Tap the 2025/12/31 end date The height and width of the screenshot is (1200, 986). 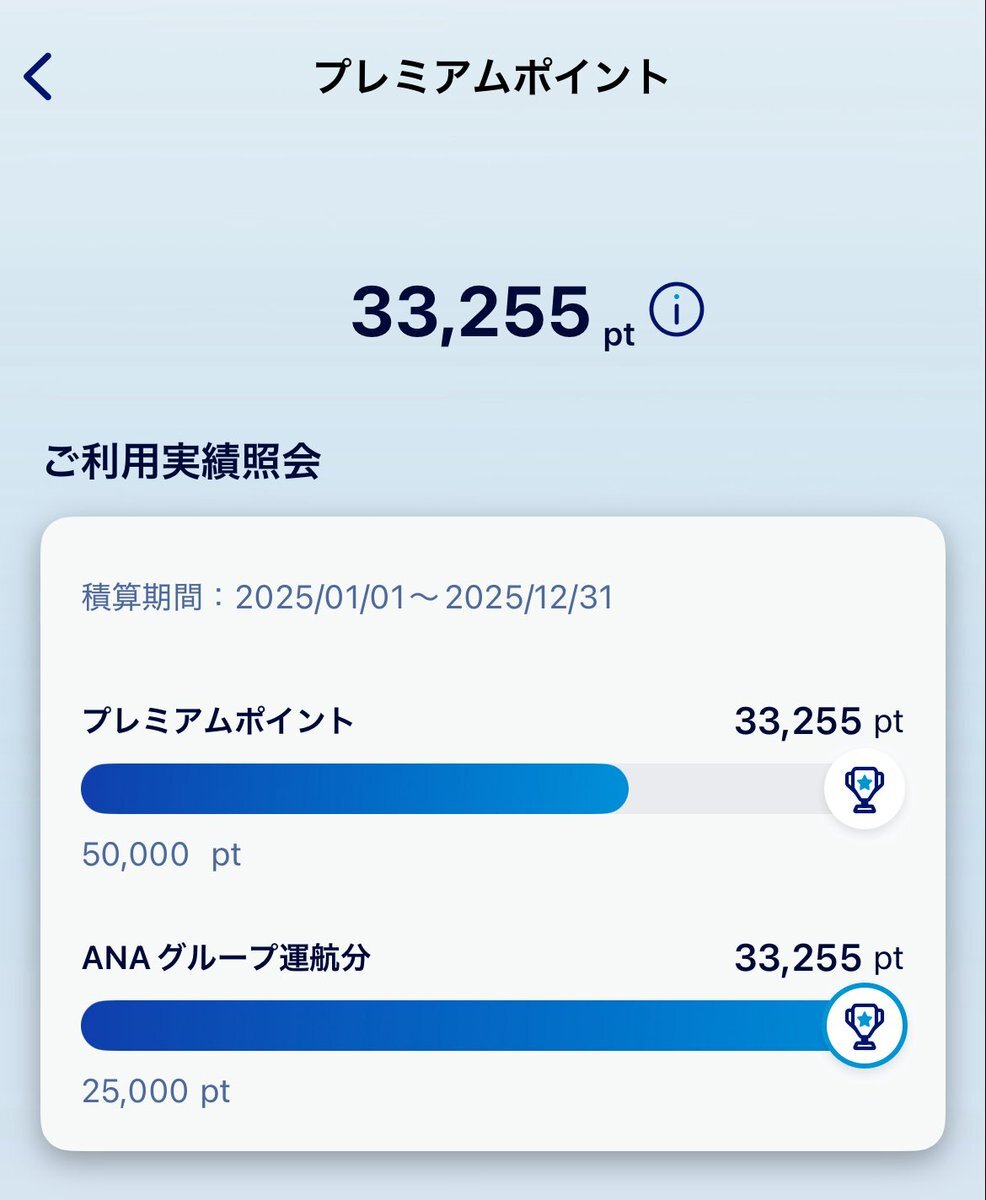pyautogui.click(x=529, y=598)
